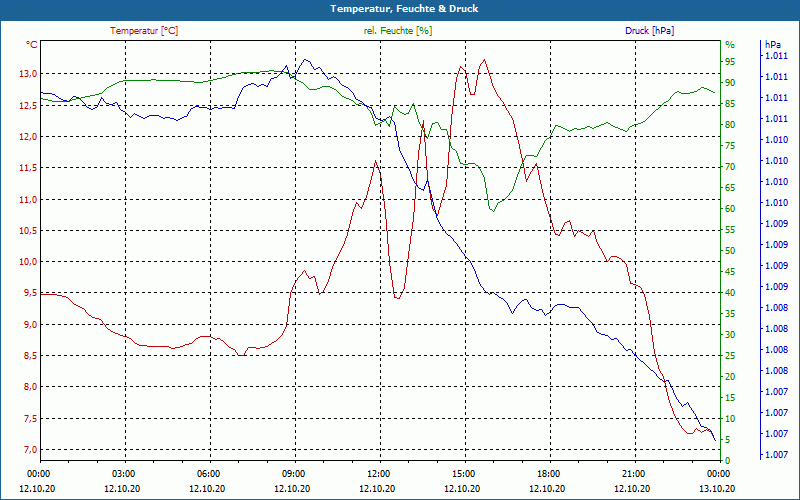Click the '09:00' time axis label
The height and width of the screenshot is (500, 800).
(292, 473)
